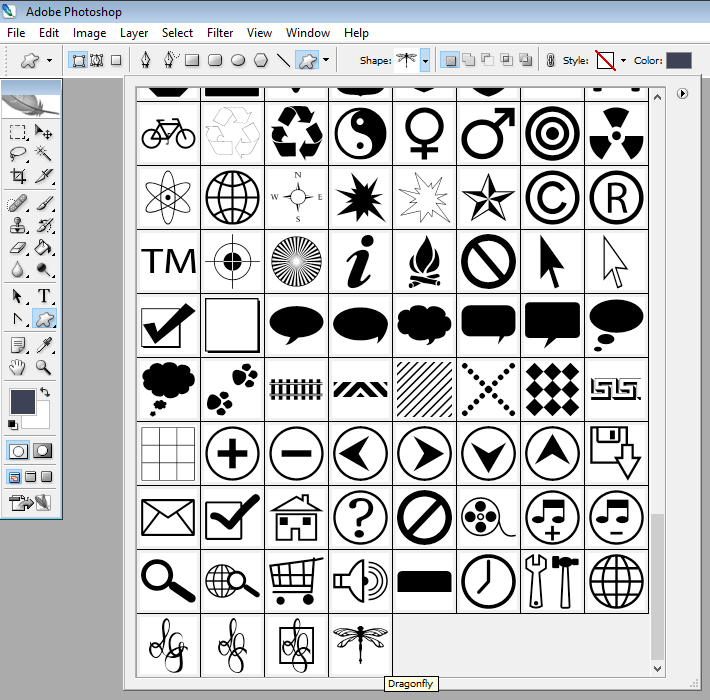The image size is (710, 700).
Task: Click the foreground color swatch
Action: click(22, 402)
